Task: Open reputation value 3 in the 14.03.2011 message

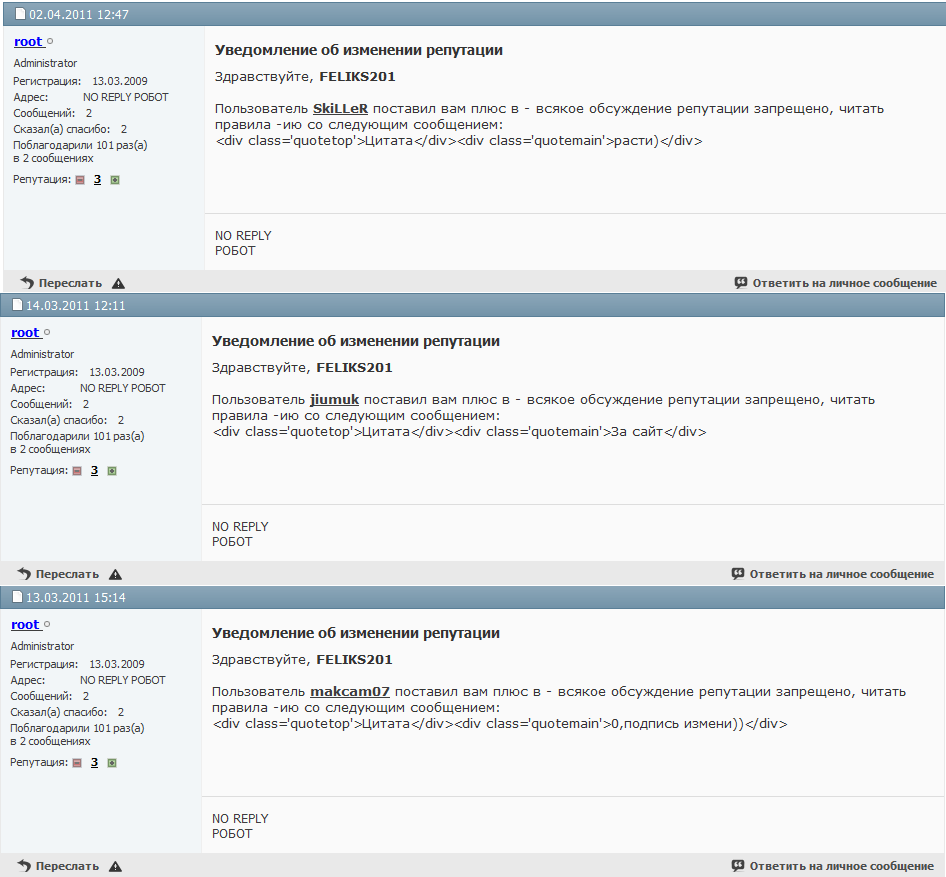Action: pos(94,470)
